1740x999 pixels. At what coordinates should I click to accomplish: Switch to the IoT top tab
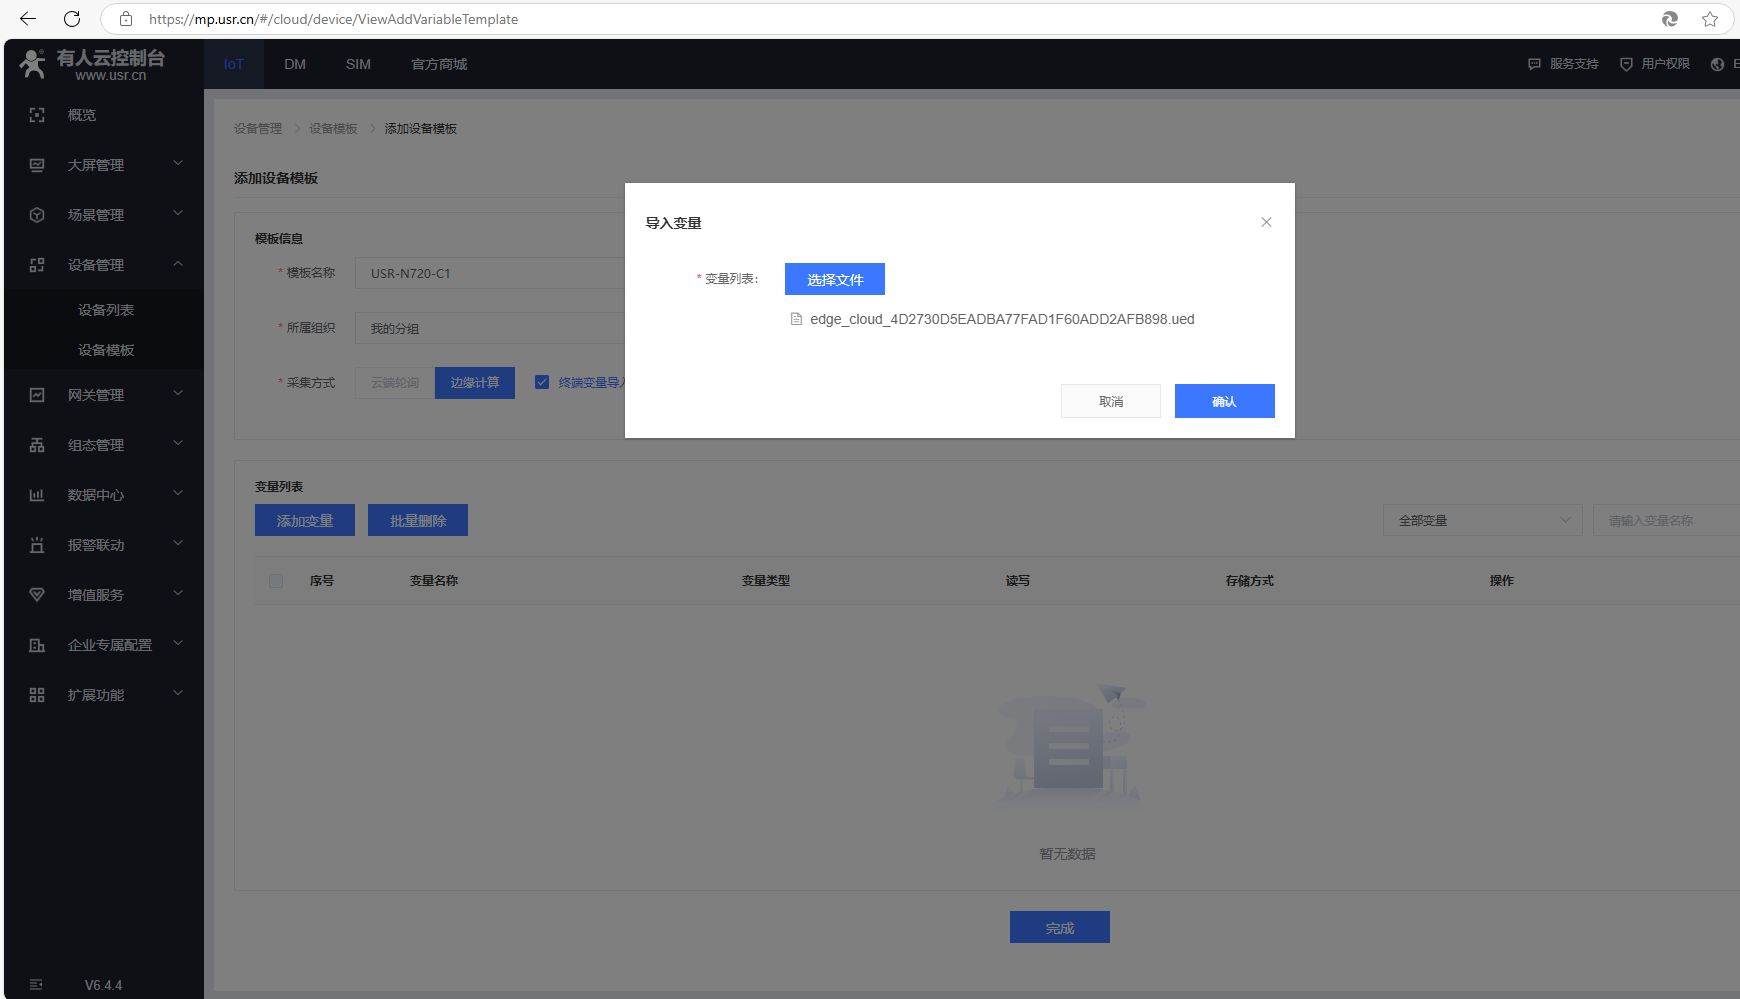[x=234, y=64]
